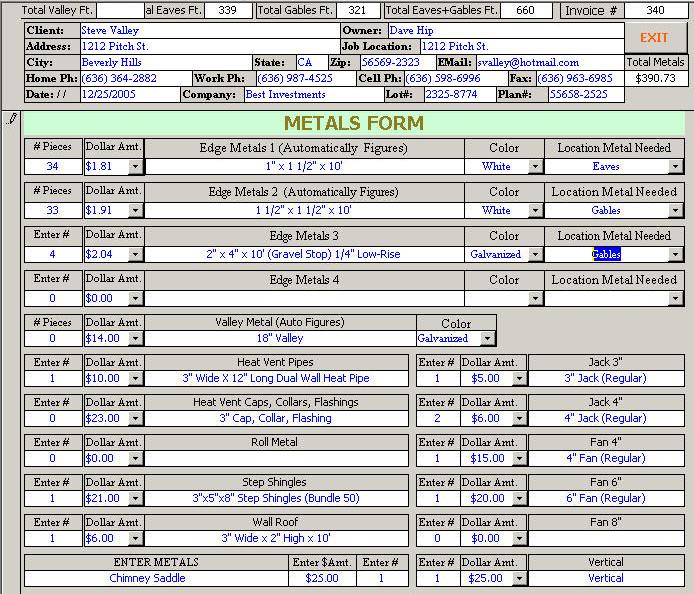Click the EXIT button

click(654, 38)
